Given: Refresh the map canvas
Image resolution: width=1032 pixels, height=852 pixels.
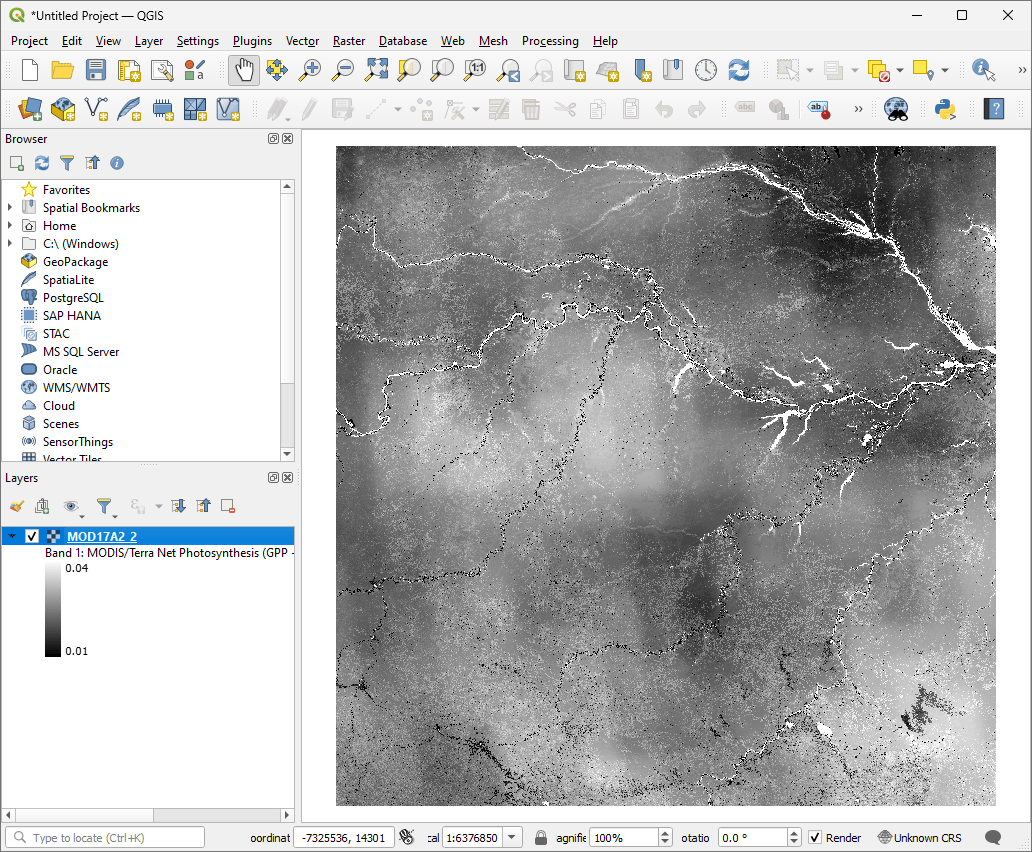Looking at the screenshot, I should pos(738,70).
